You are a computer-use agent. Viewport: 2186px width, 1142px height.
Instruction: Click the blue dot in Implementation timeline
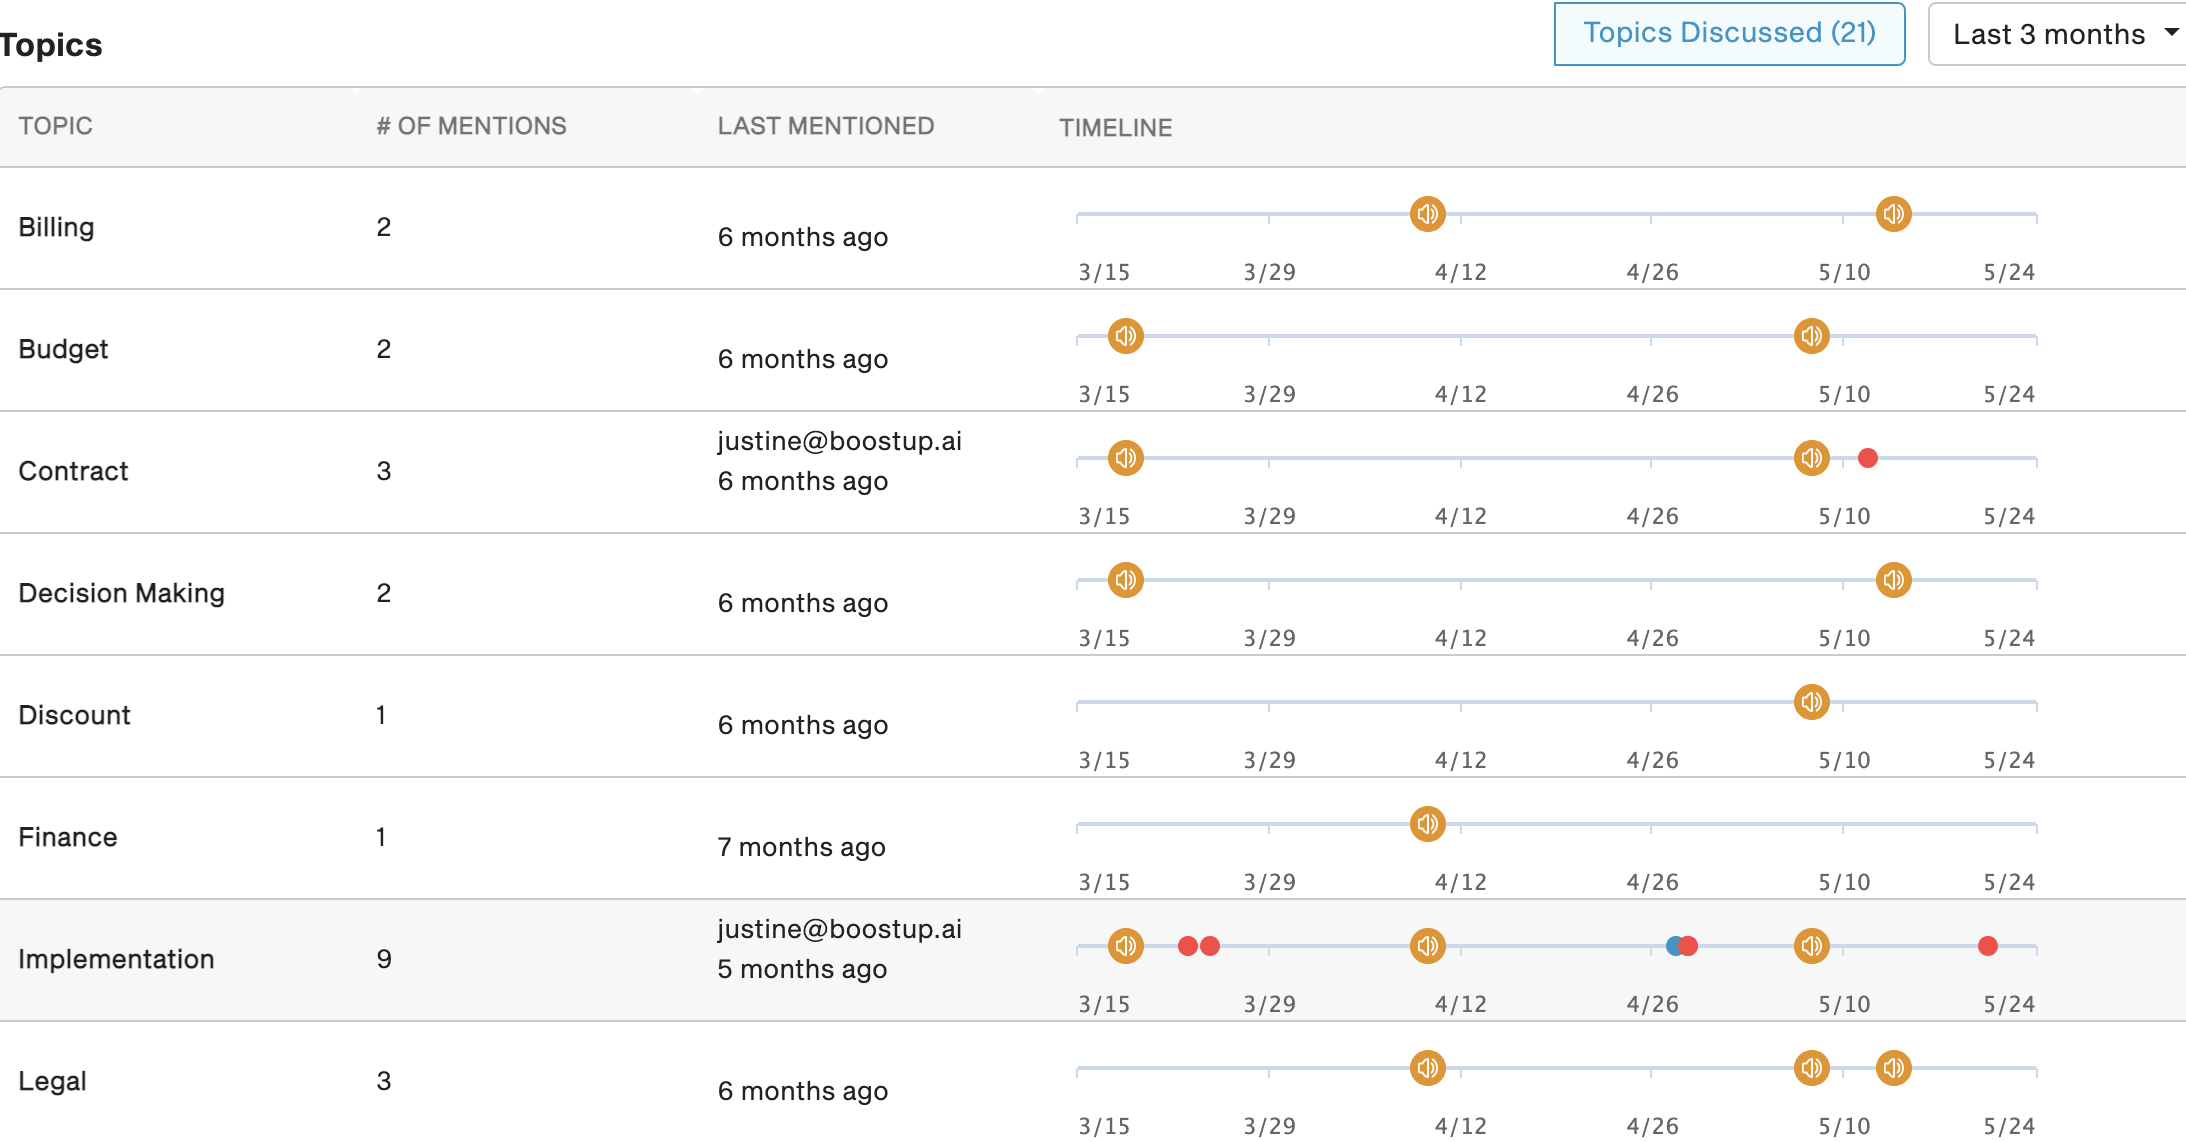point(1673,946)
